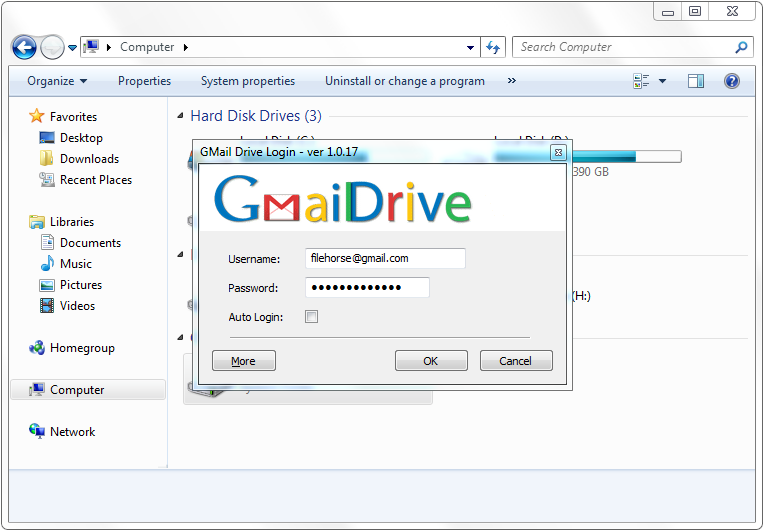Minimize the Explorer window

[668, 12]
